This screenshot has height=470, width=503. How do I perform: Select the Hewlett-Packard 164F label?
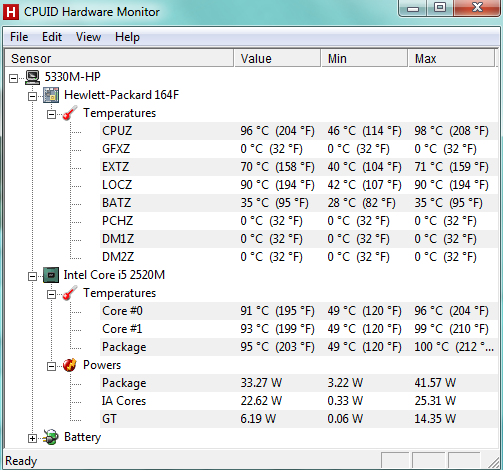point(121,95)
